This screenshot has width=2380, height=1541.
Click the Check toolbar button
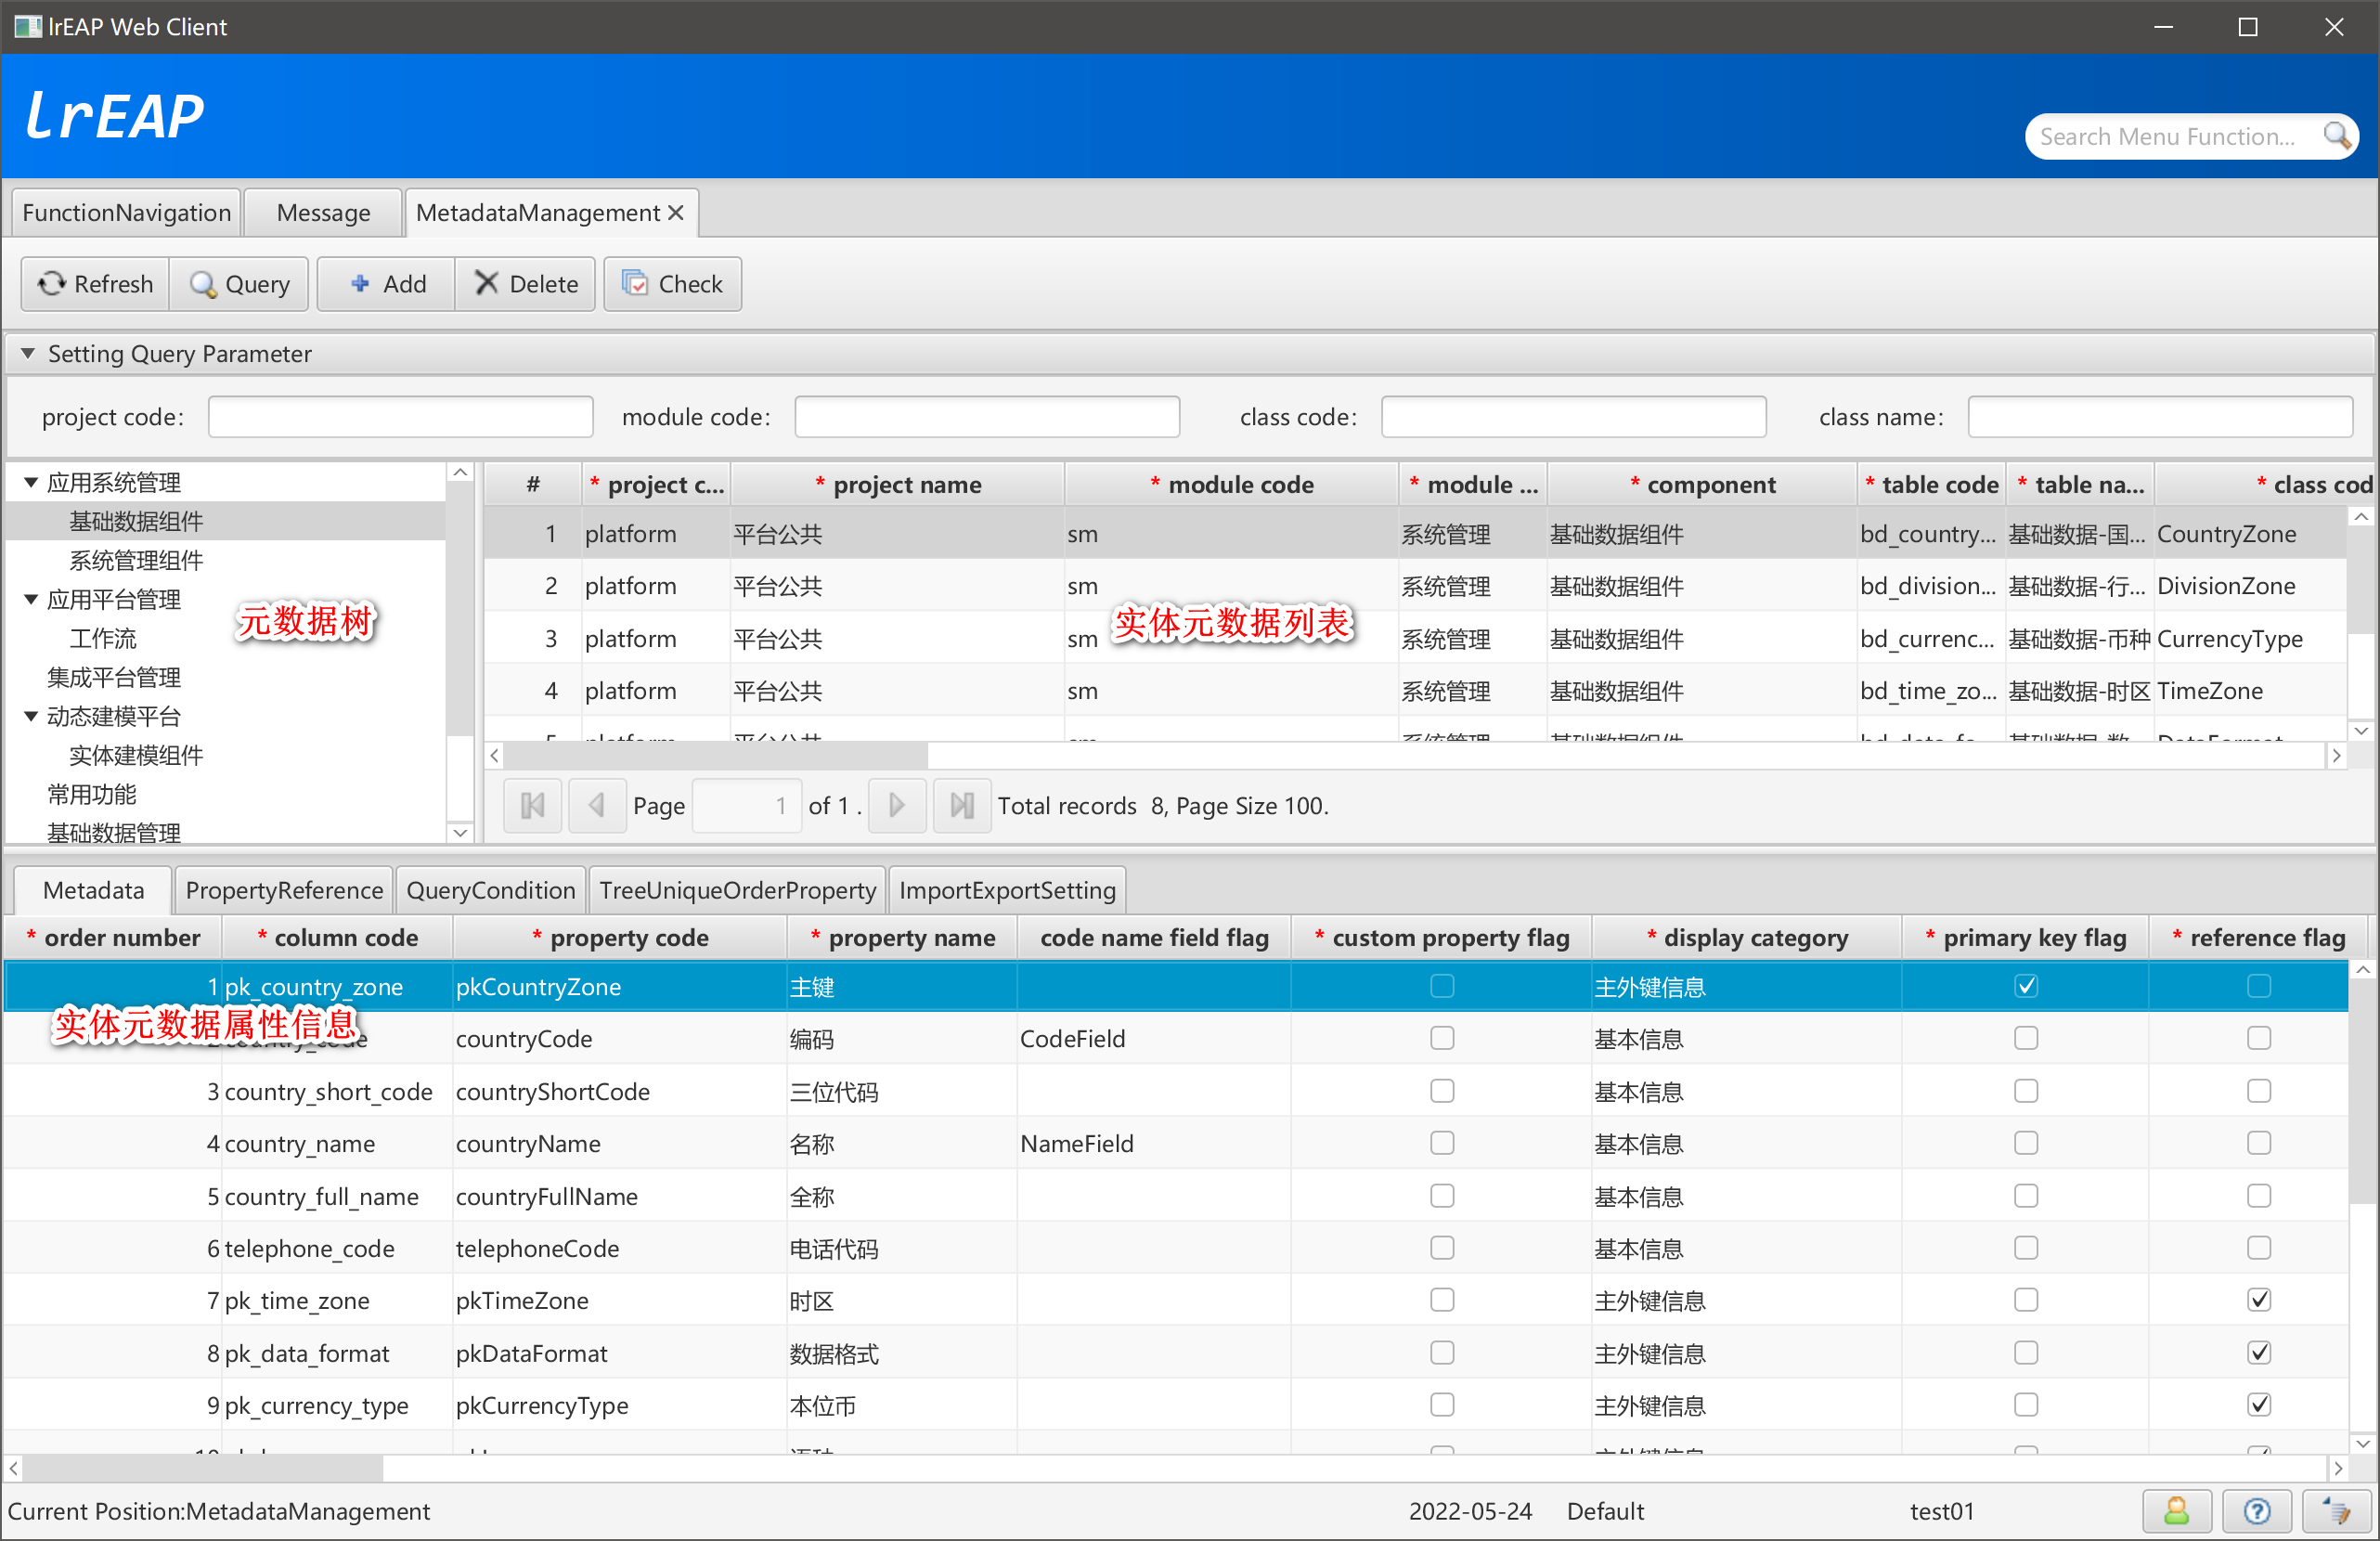click(x=672, y=285)
